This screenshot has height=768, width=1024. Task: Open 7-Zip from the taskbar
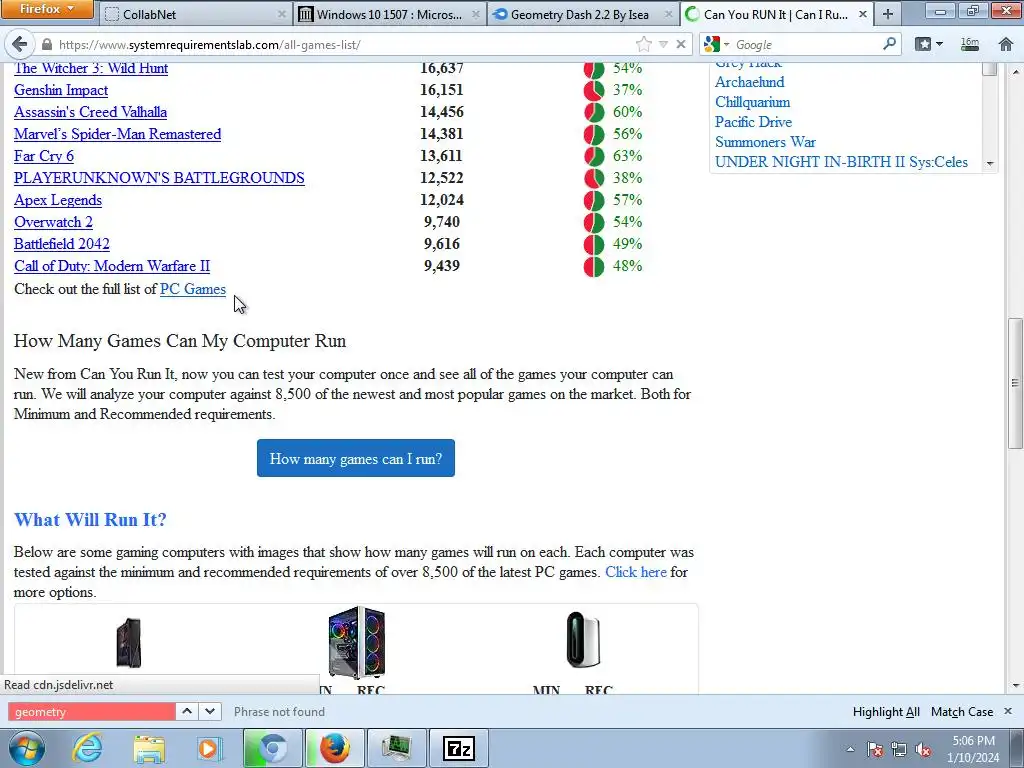click(x=458, y=748)
